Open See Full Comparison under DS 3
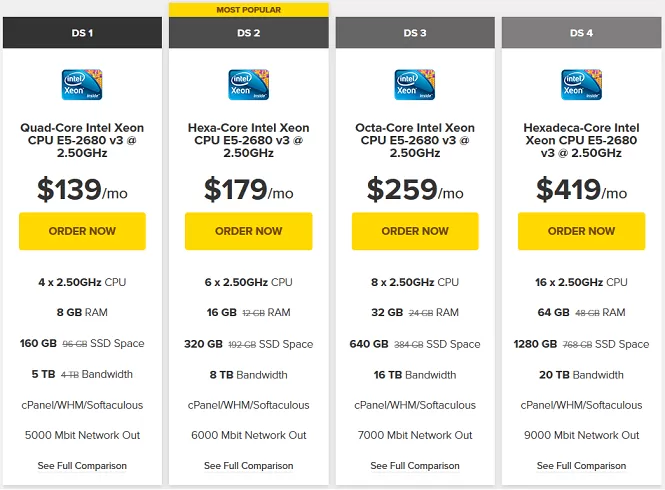Image resolution: width=665 pixels, height=490 pixels. [x=415, y=466]
